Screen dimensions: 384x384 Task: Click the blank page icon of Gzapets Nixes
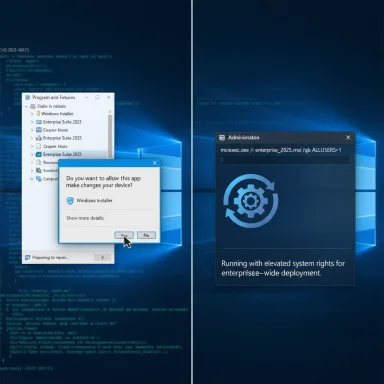coord(39,146)
